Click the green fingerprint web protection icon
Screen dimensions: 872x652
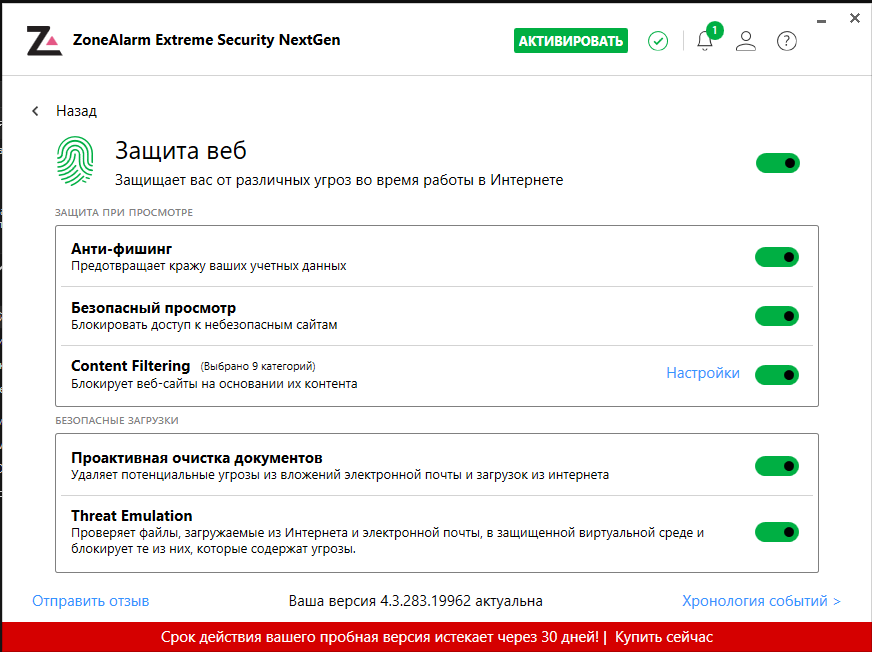point(75,161)
